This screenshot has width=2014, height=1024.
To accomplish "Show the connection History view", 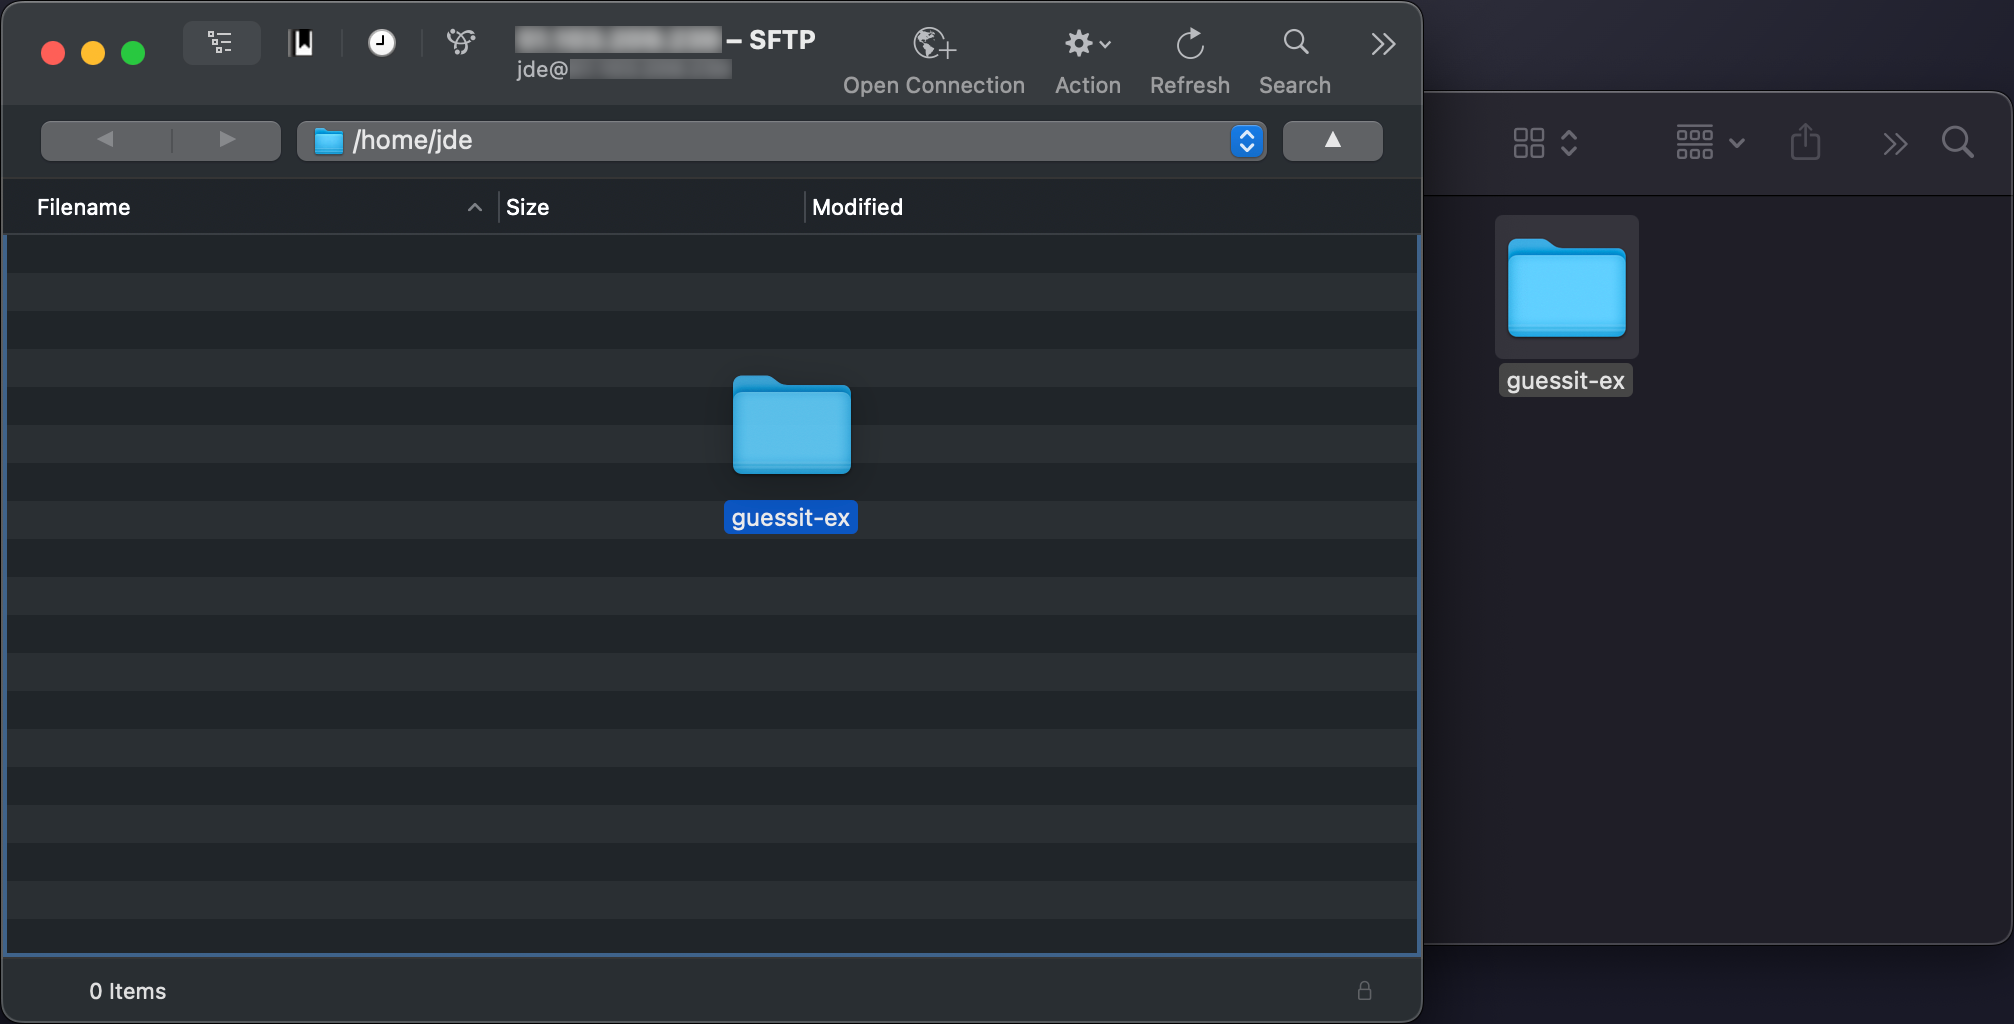I will pos(381,43).
